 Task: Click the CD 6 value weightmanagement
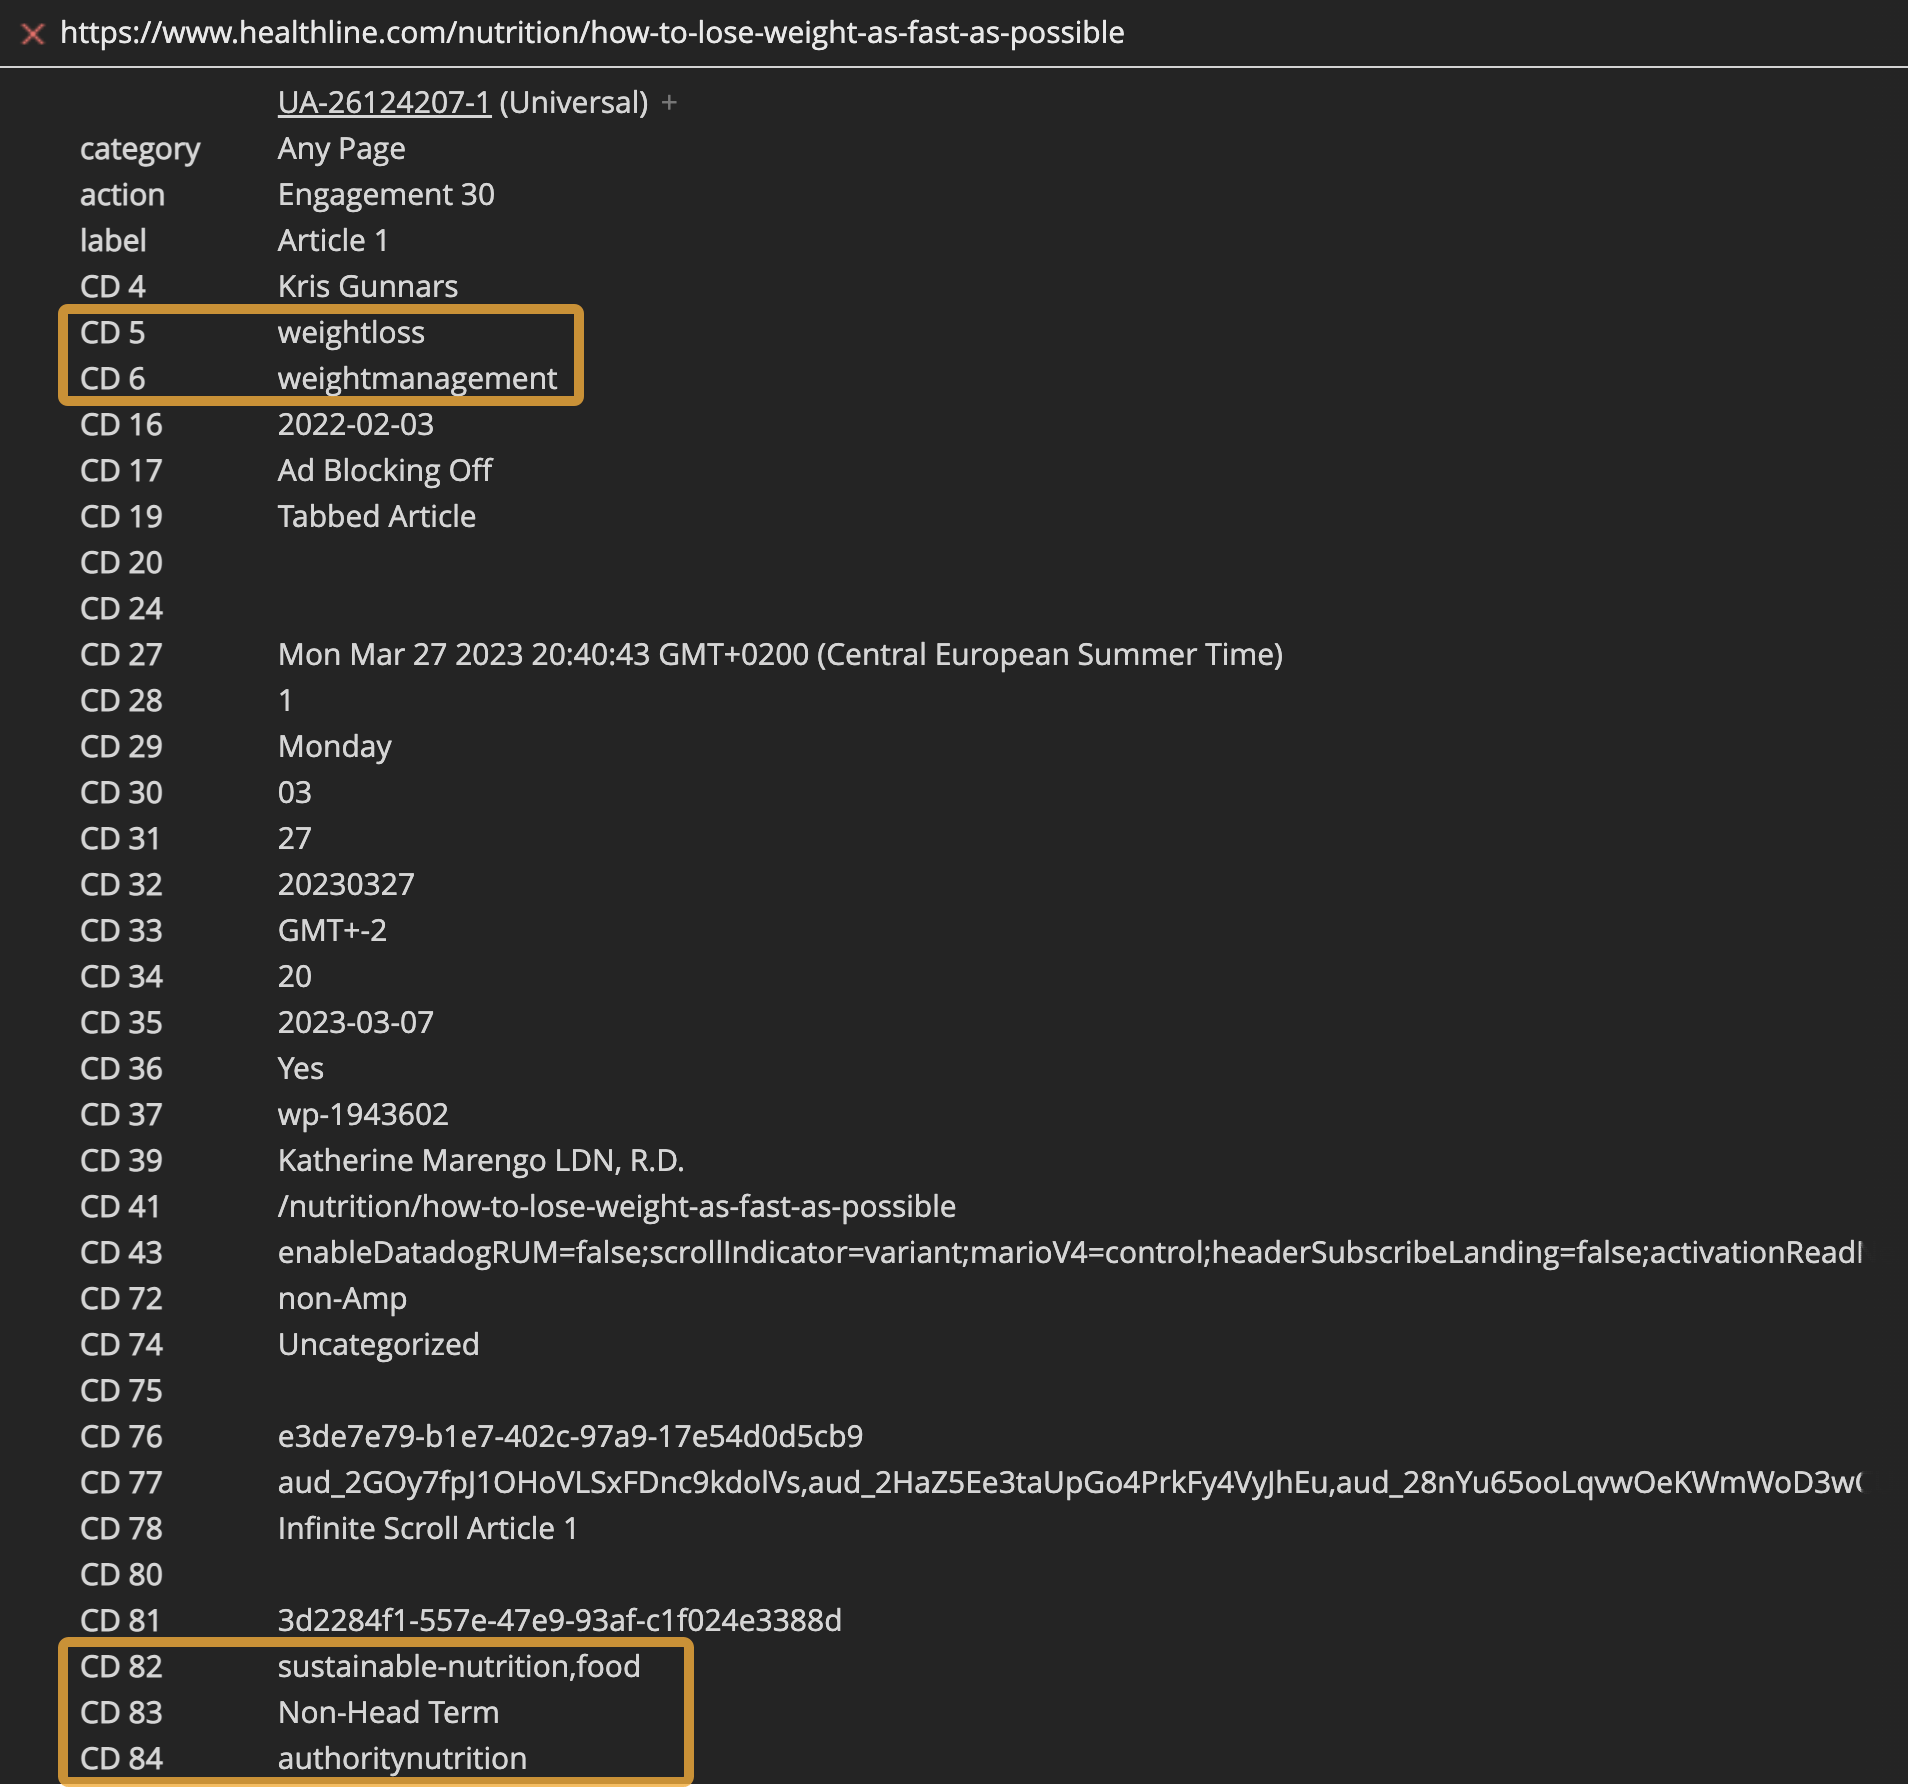point(417,378)
